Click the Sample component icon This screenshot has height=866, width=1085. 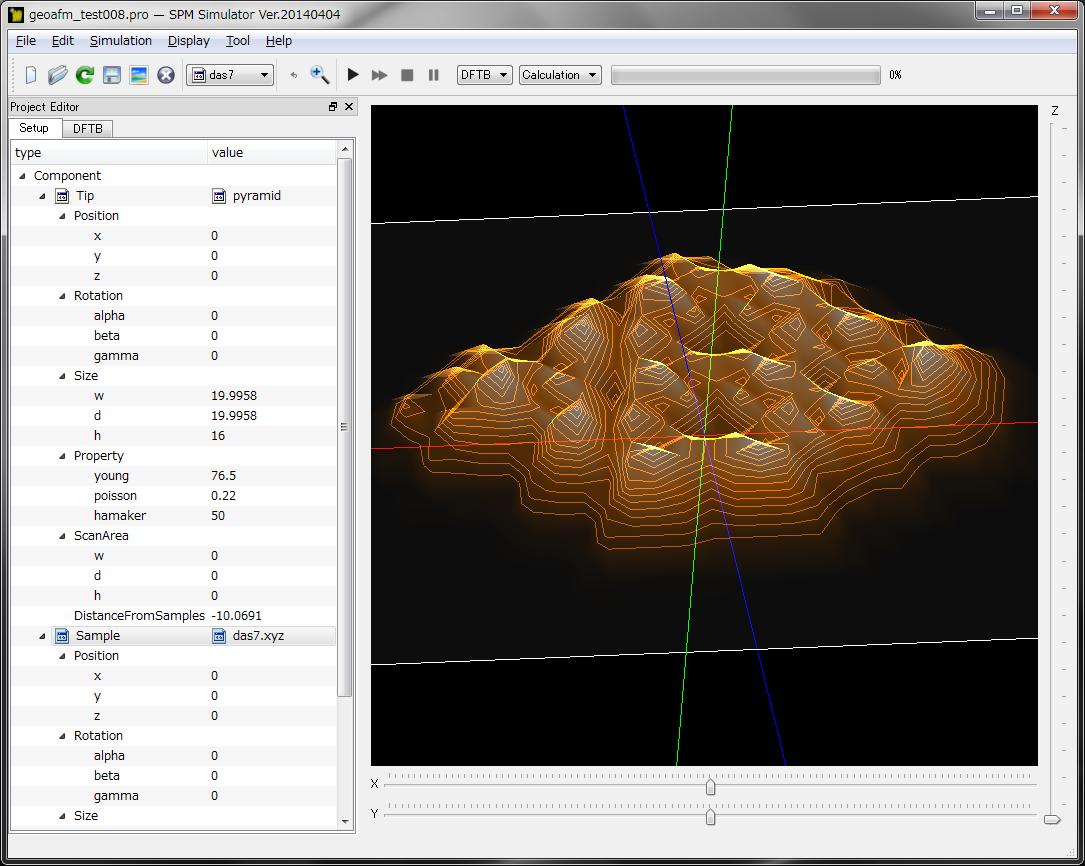point(62,636)
